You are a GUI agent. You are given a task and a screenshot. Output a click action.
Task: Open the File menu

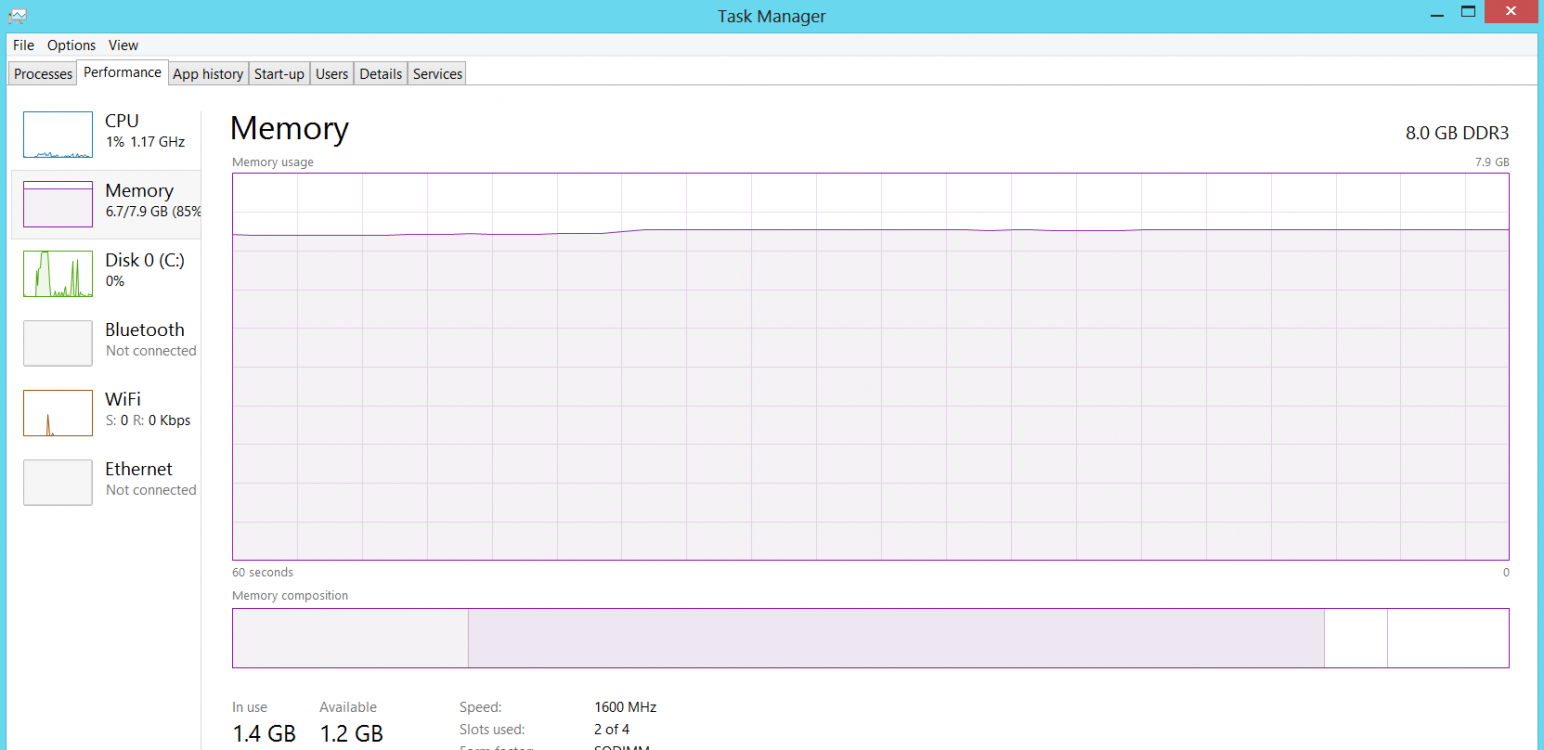[x=23, y=45]
